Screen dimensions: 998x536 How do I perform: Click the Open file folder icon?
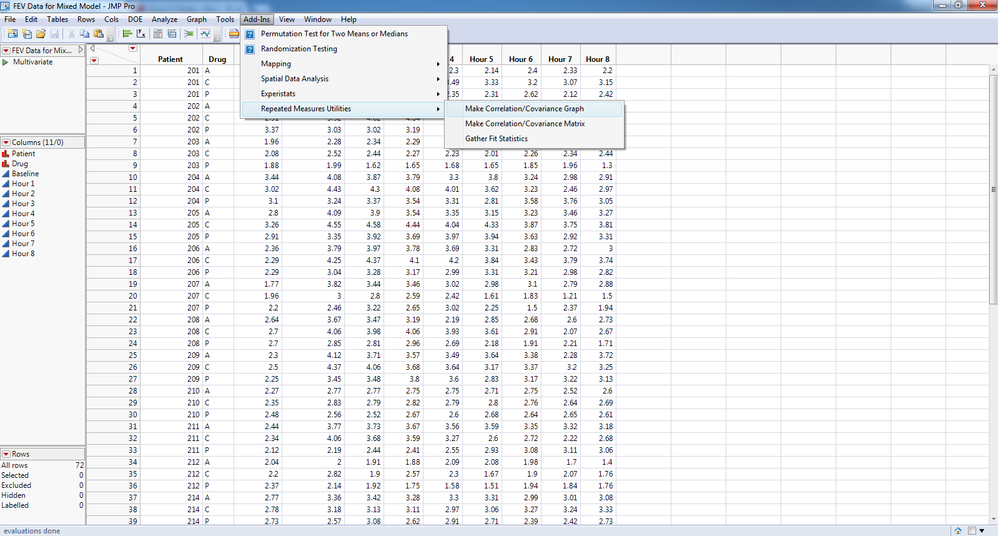pyautogui.click(x=41, y=34)
